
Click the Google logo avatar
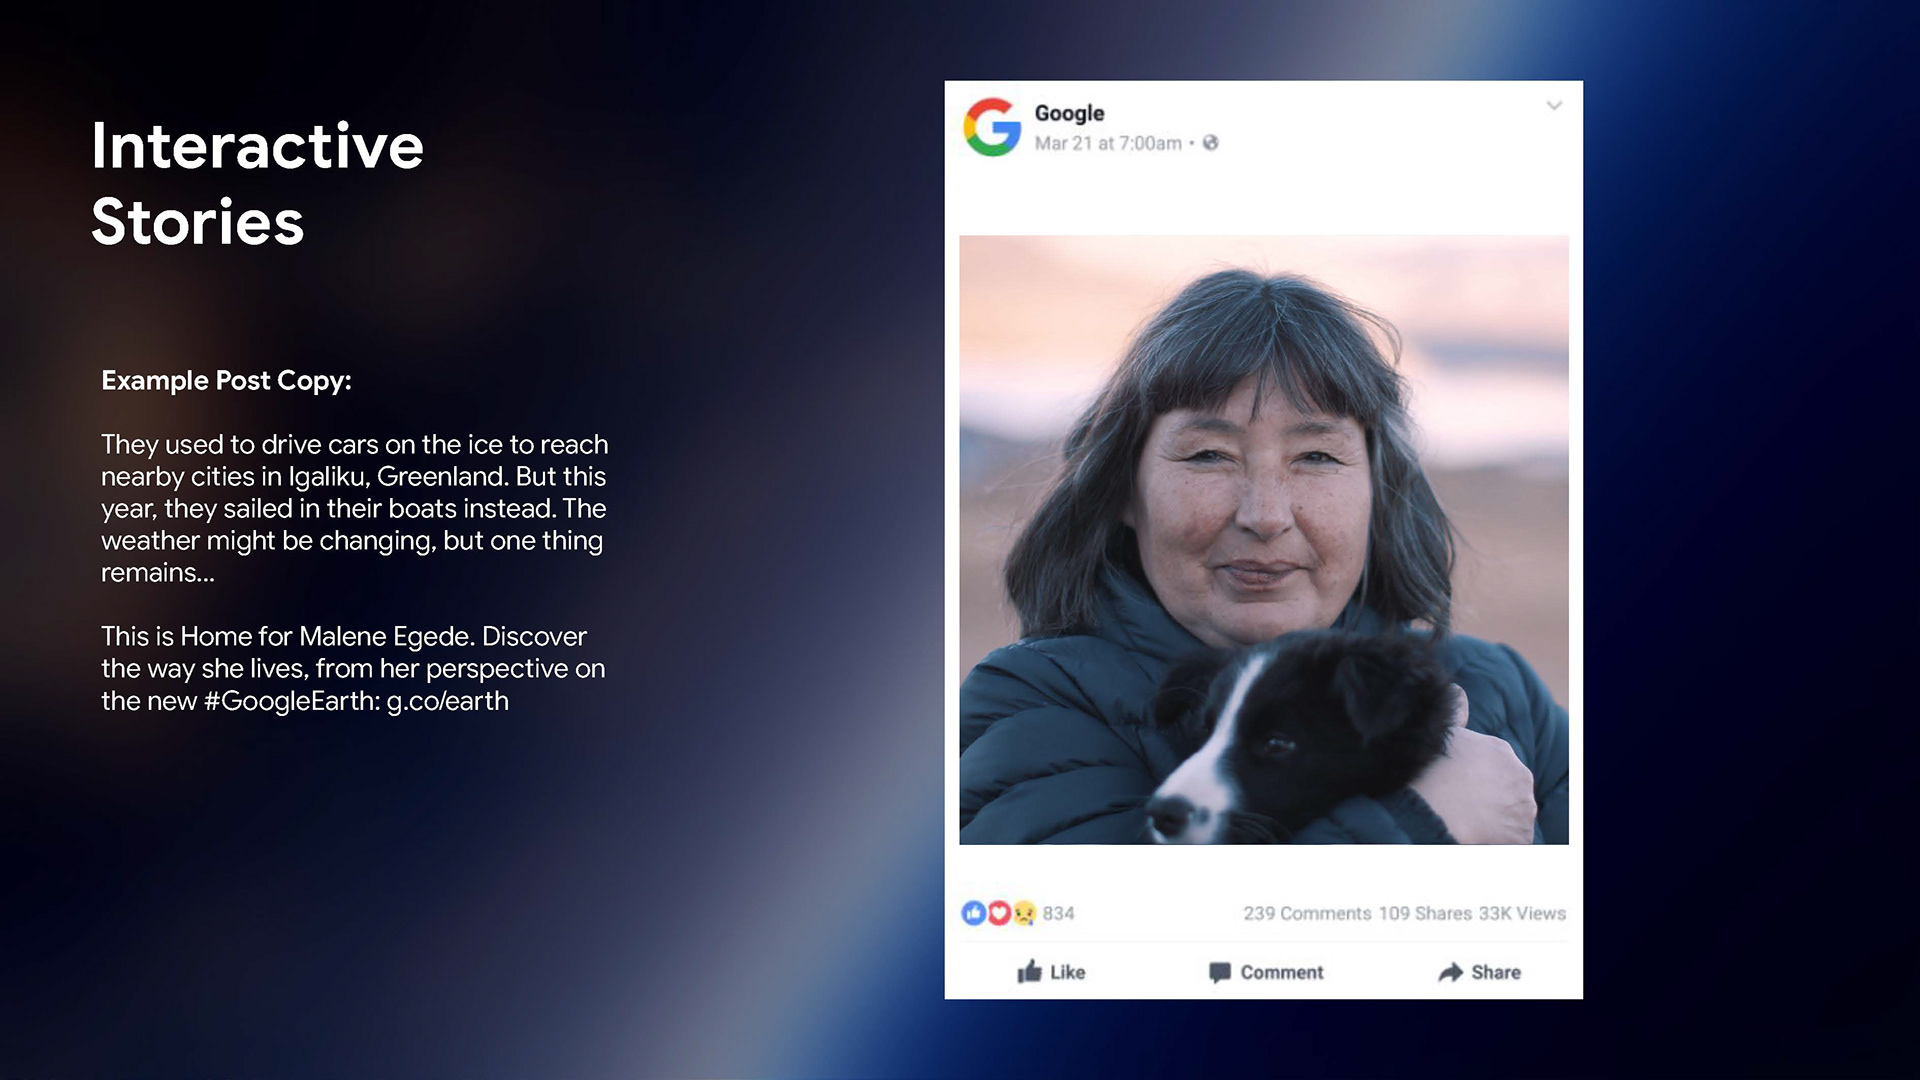pyautogui.click(x=992, y=127)
